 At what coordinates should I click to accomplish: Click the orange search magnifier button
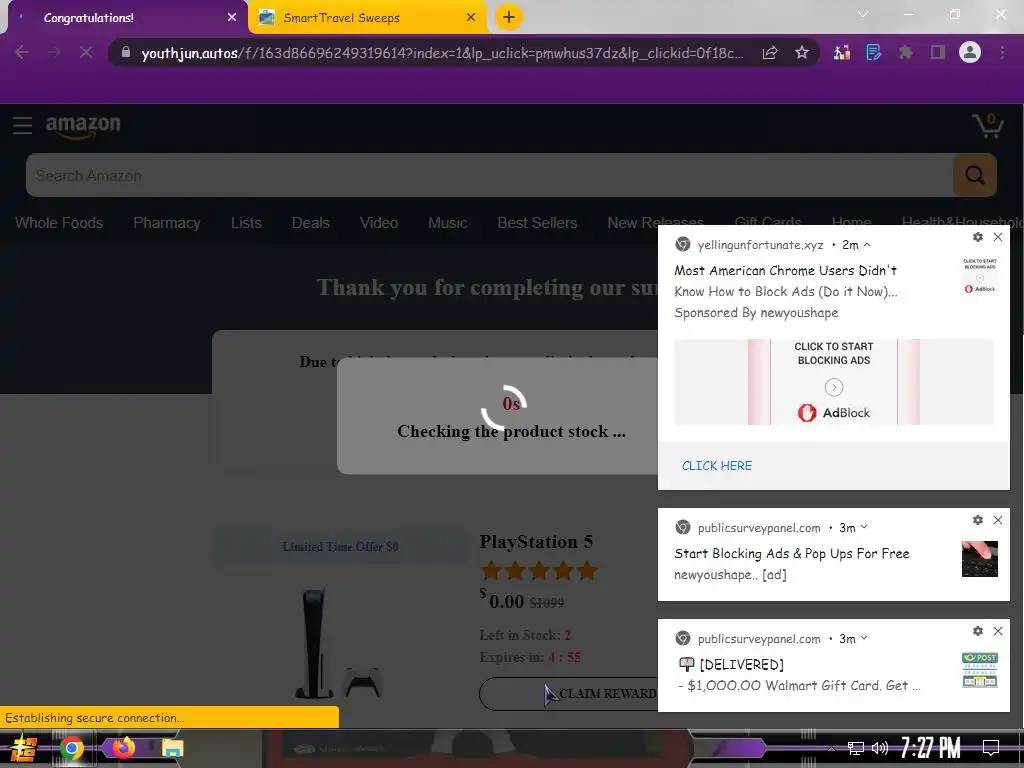coord(975,175)
